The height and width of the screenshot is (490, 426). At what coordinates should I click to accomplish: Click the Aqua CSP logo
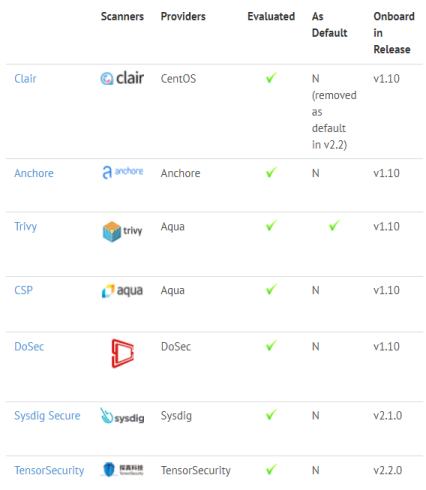122,291
